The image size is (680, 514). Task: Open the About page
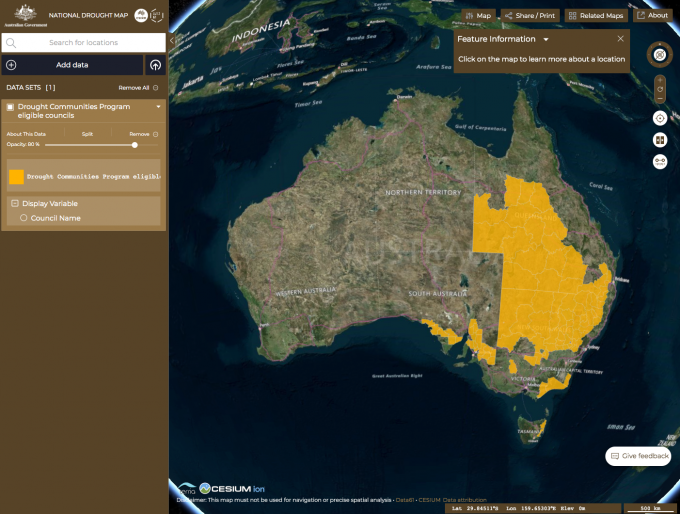[x=653, y=16]
